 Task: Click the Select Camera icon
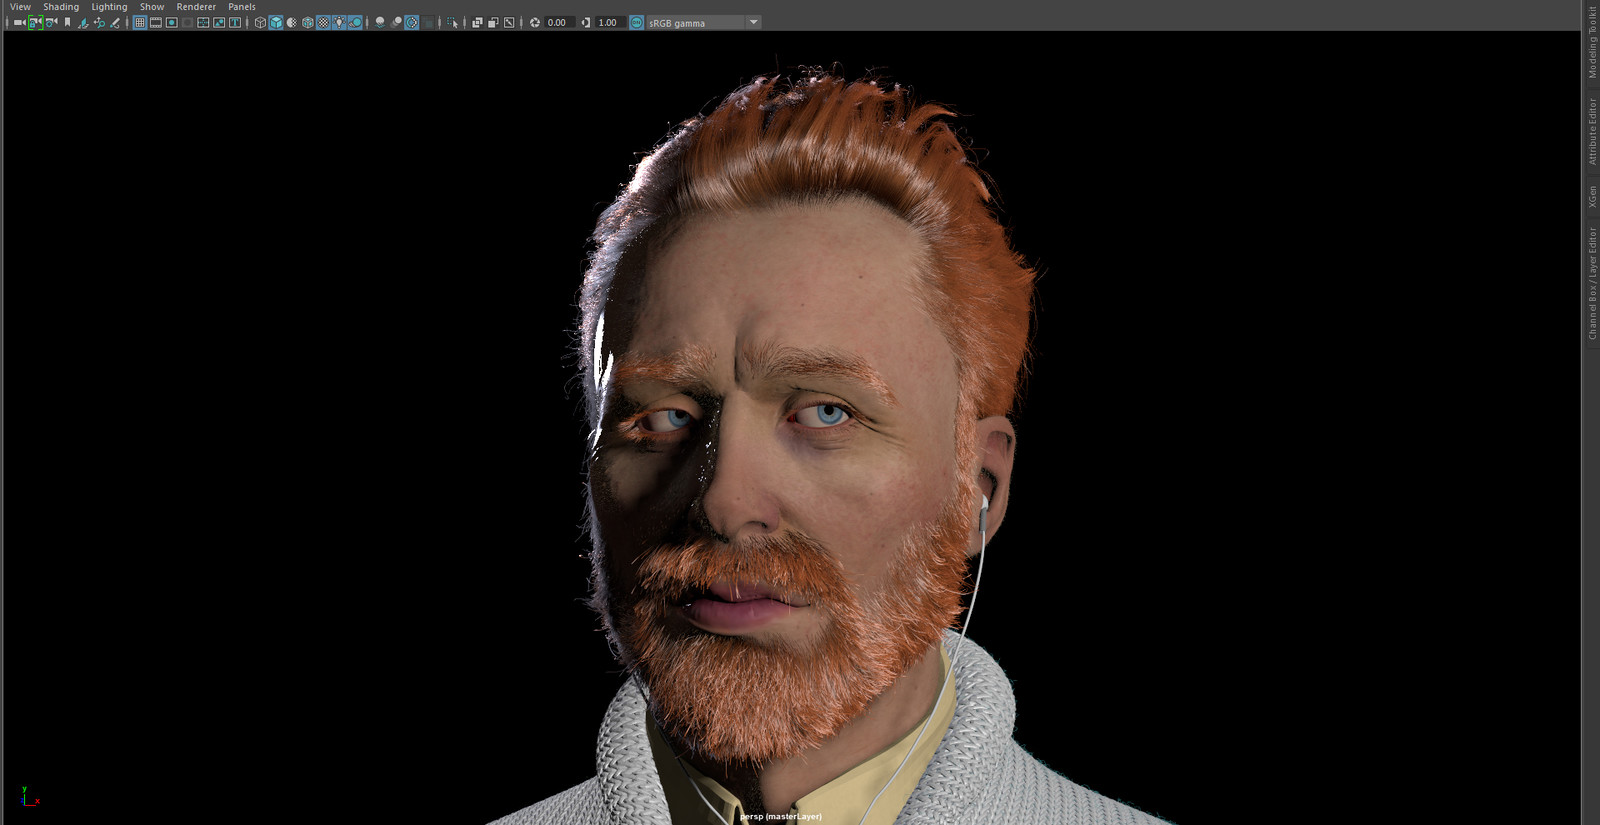(20, 22)
